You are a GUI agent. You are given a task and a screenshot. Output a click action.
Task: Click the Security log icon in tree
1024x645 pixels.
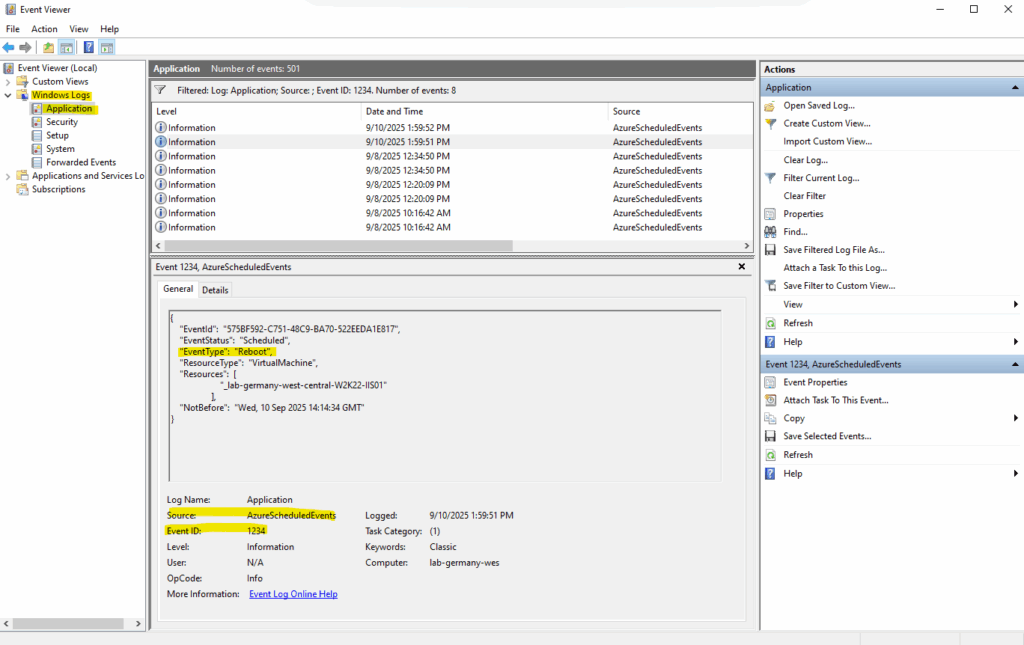[37, 122]
